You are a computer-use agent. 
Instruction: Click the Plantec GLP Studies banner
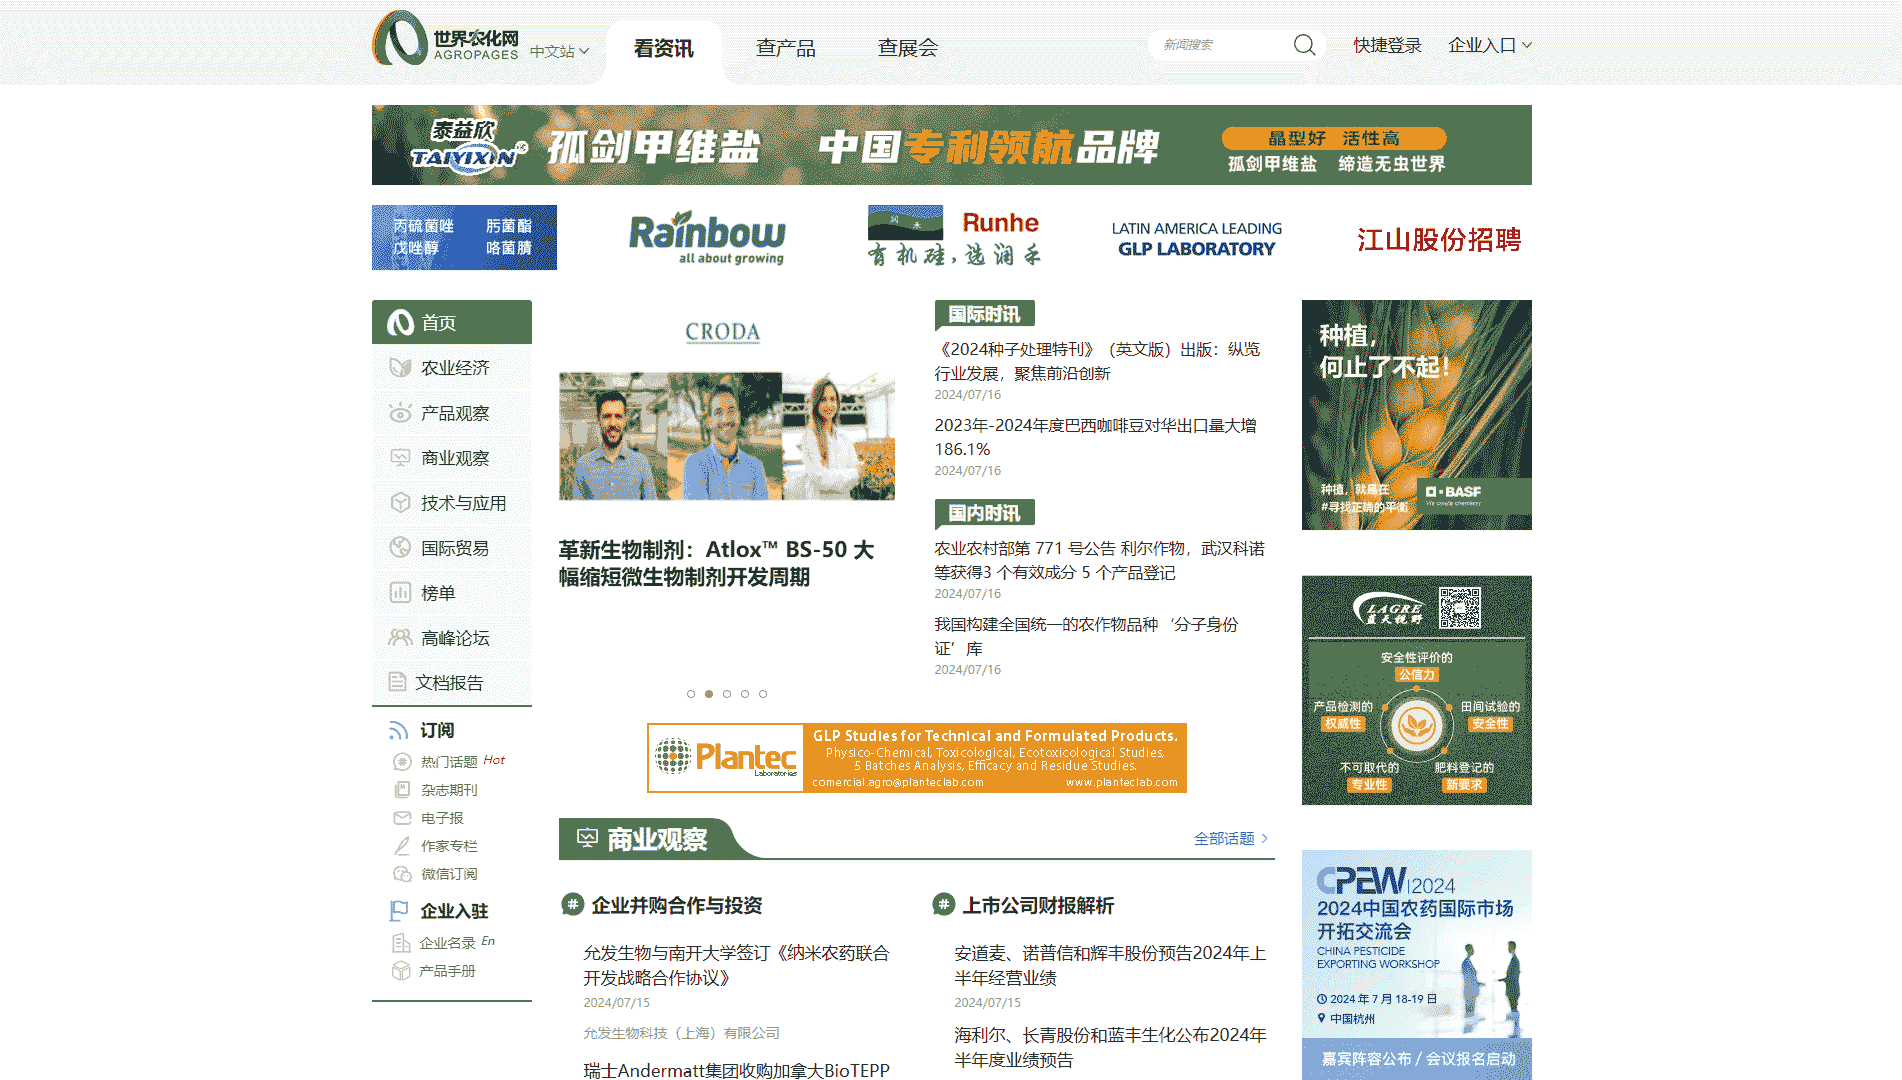point(917,758)
